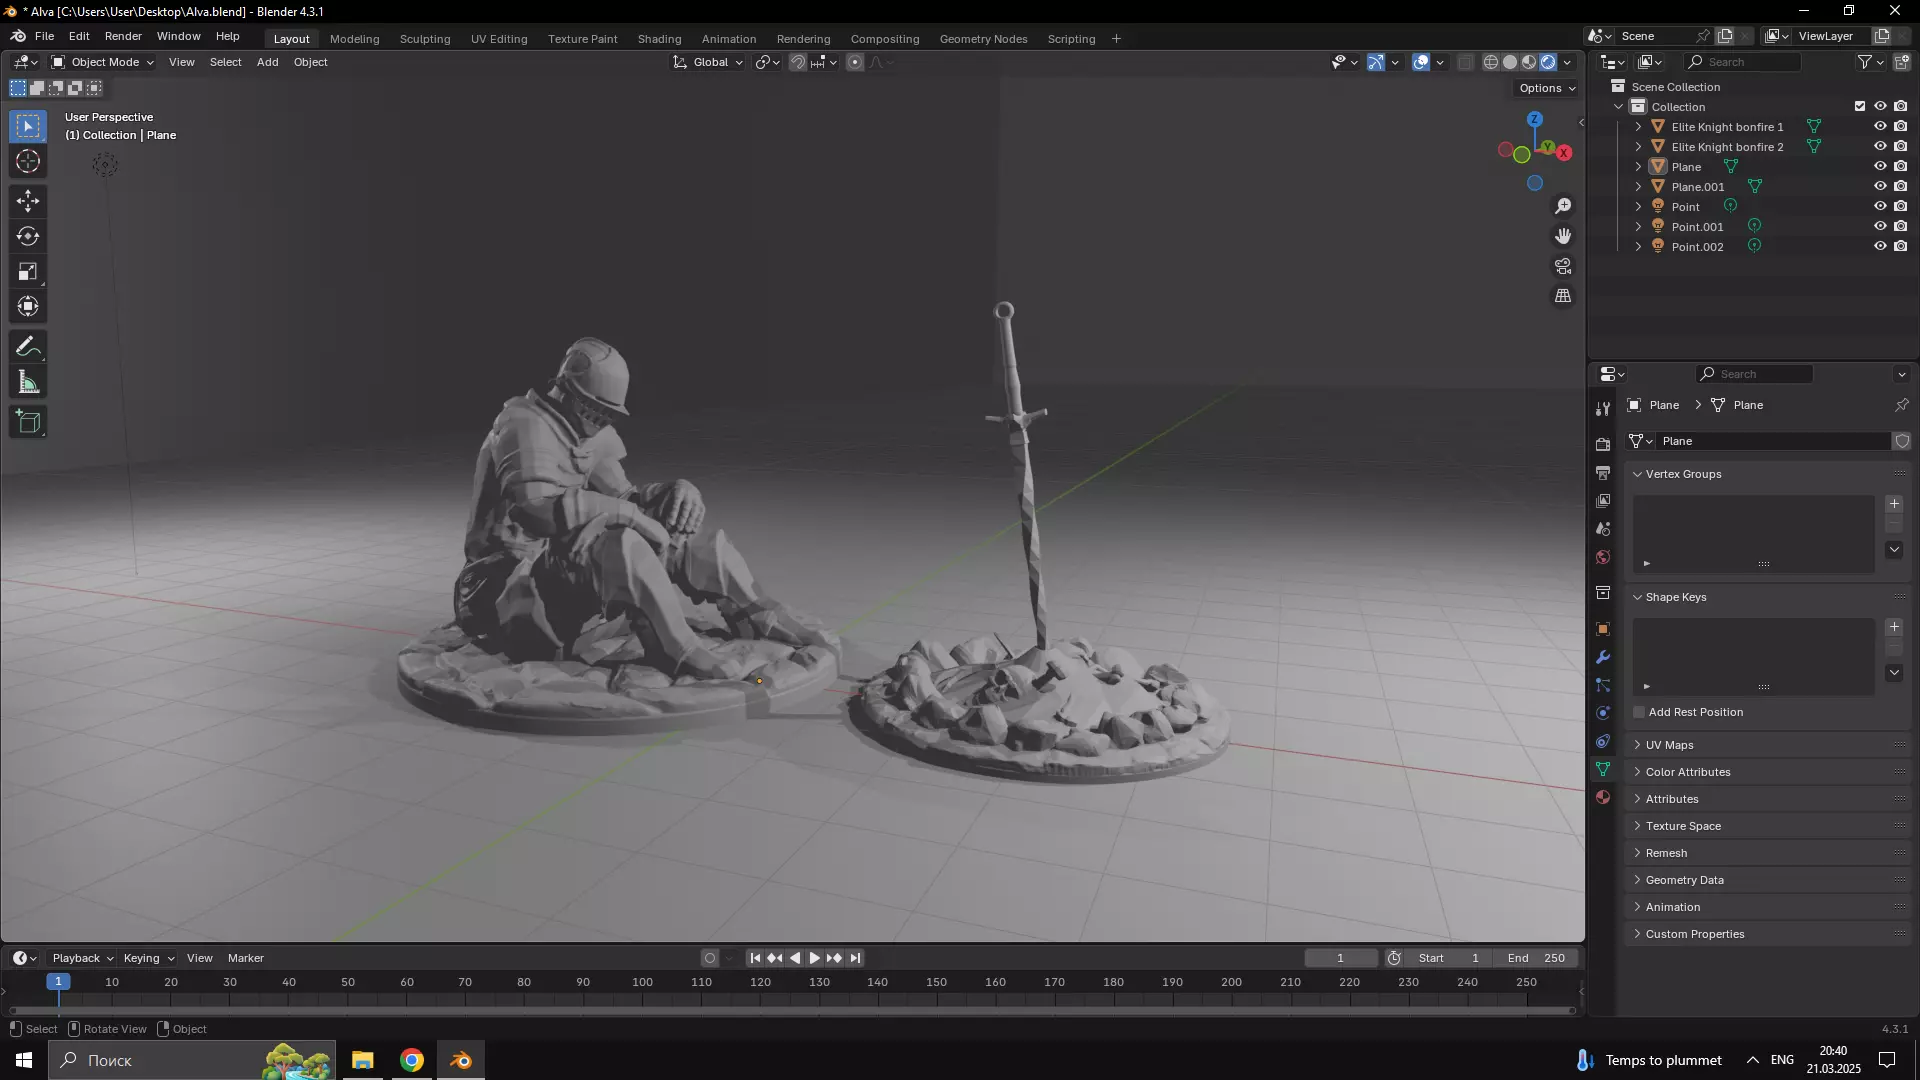The height and width of the screenshot is (1080, 1920).
Task: Click the Toggle Camera View icon
Action: click(1563, 266)
